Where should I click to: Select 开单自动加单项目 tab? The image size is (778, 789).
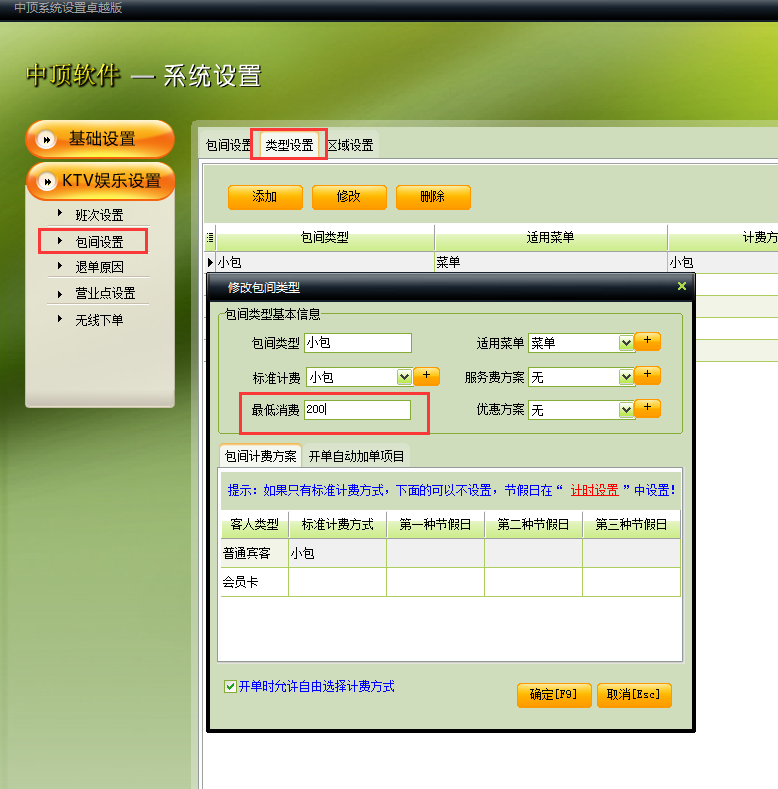point(356,456)
